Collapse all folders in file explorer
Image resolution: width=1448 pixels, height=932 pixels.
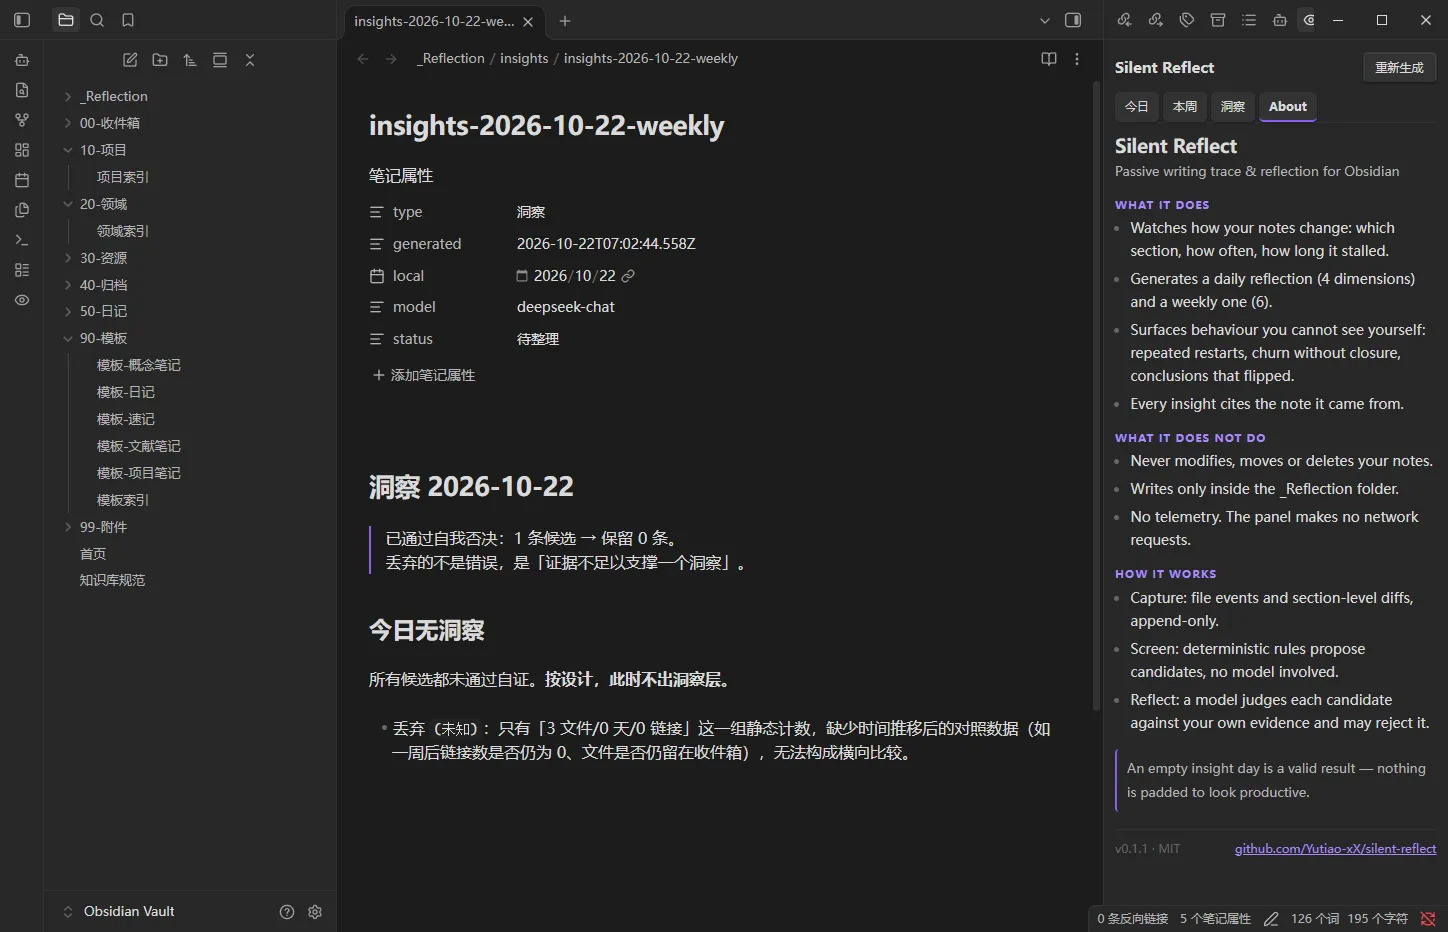click(250, 60)
